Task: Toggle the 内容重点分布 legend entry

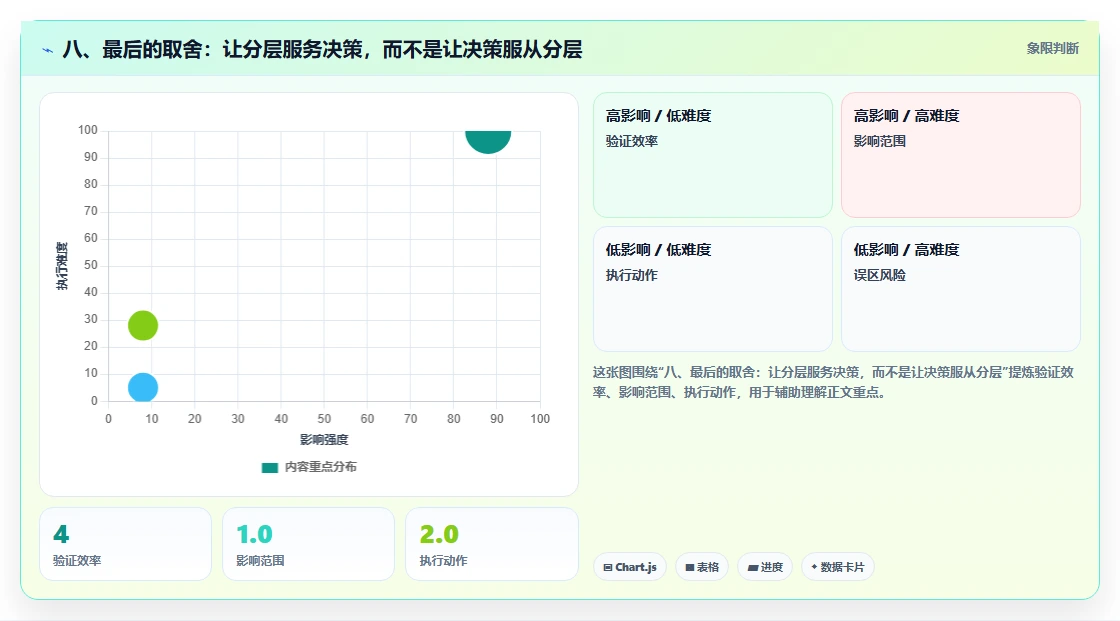Action: click(x=309, y=467)
